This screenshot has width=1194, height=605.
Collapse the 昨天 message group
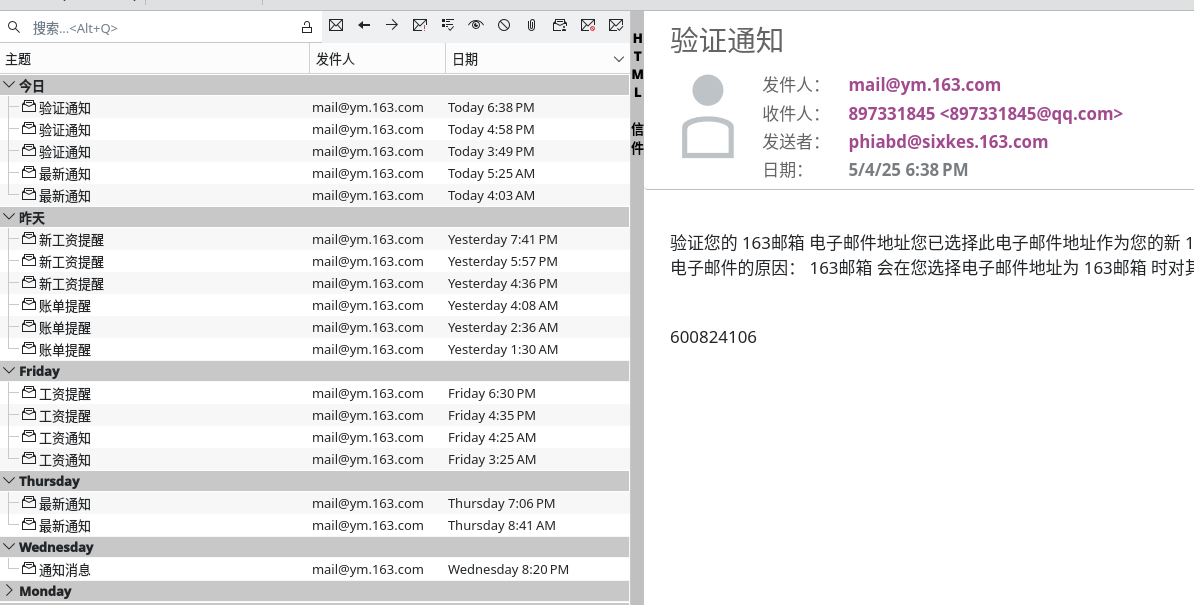tap(9, 218)
